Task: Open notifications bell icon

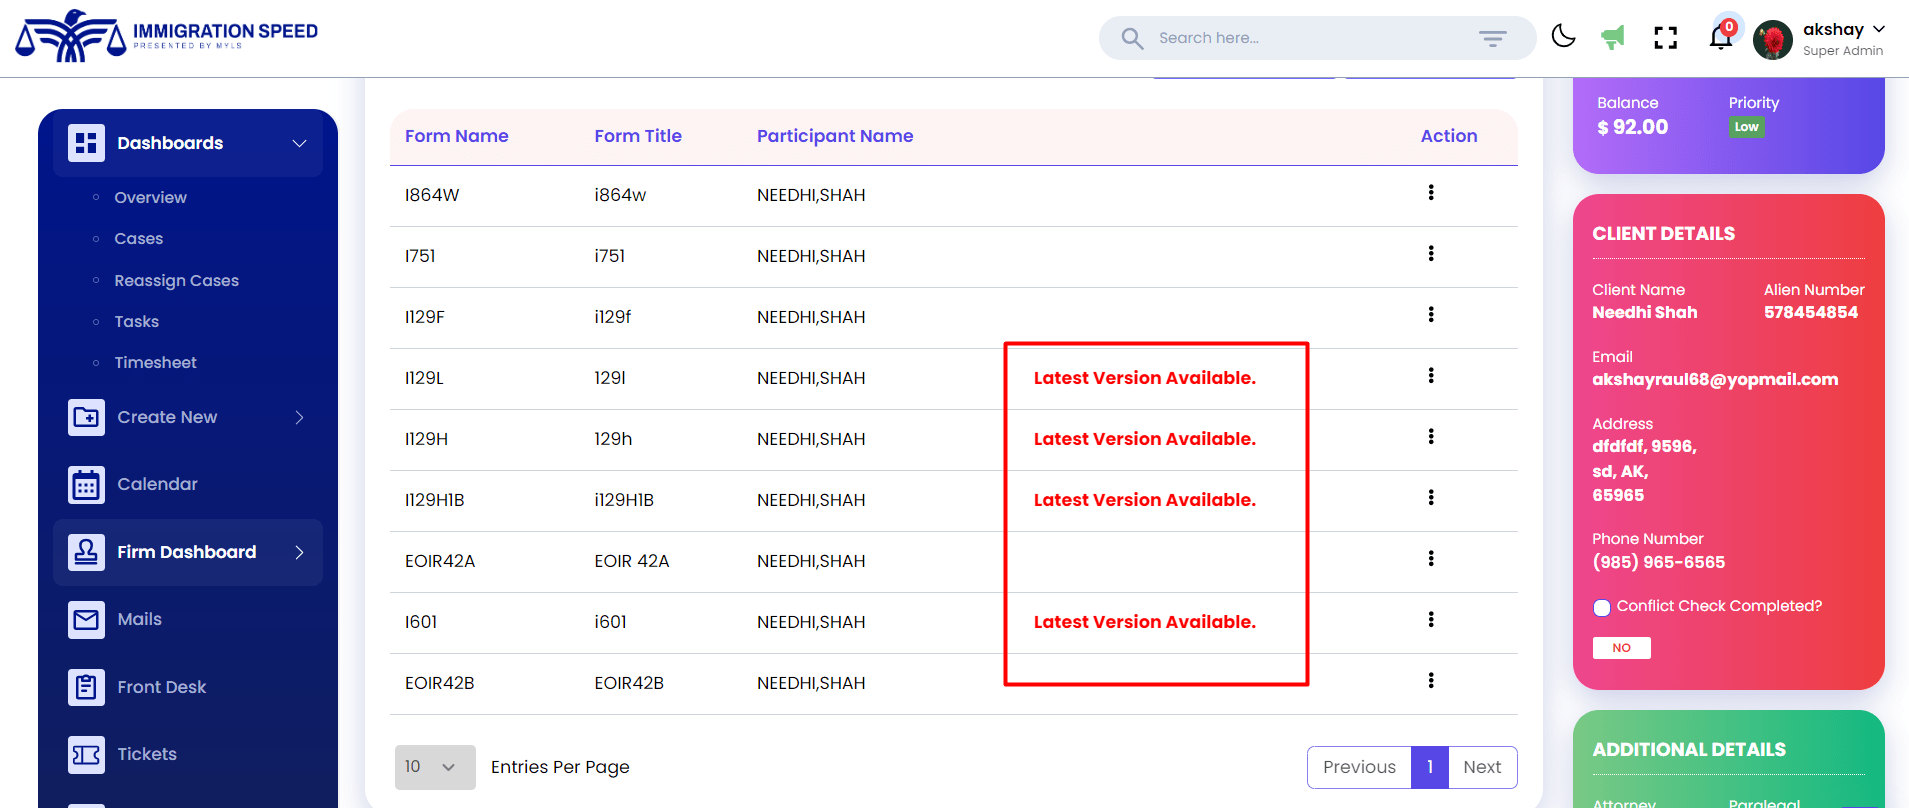Action: [1721, 38]
